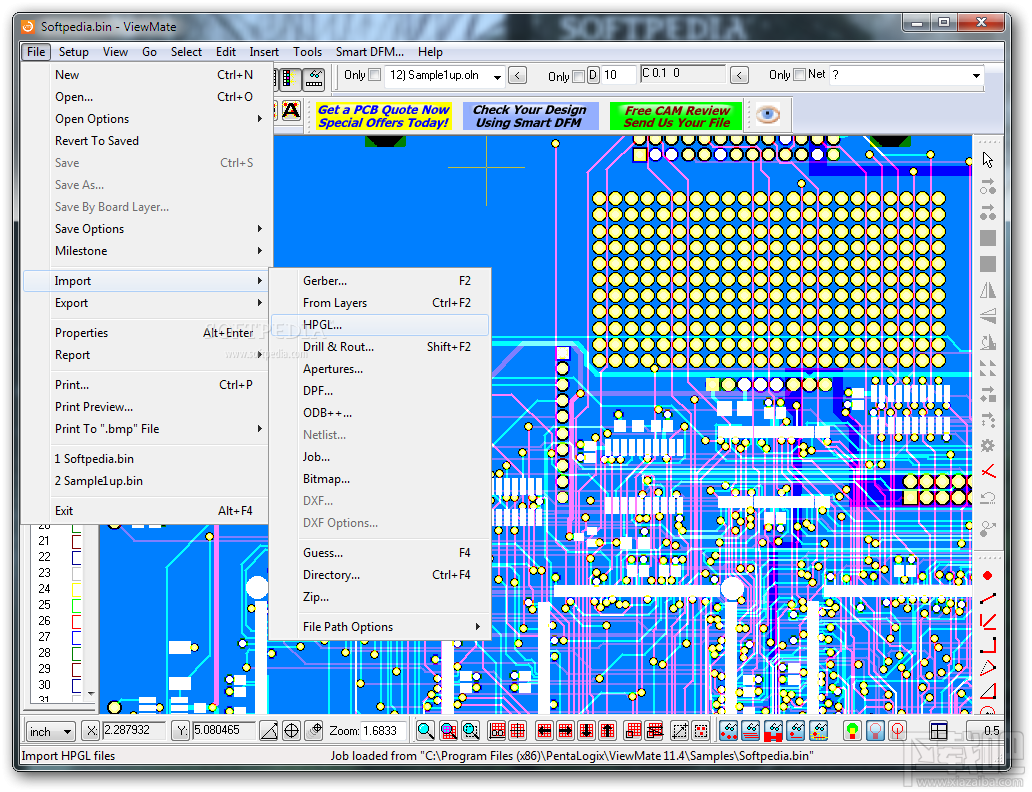The height and width of the screenshot is (792, 1032).
Task: Click the red dotted selection box icon
Action: (x=702, y=730)
